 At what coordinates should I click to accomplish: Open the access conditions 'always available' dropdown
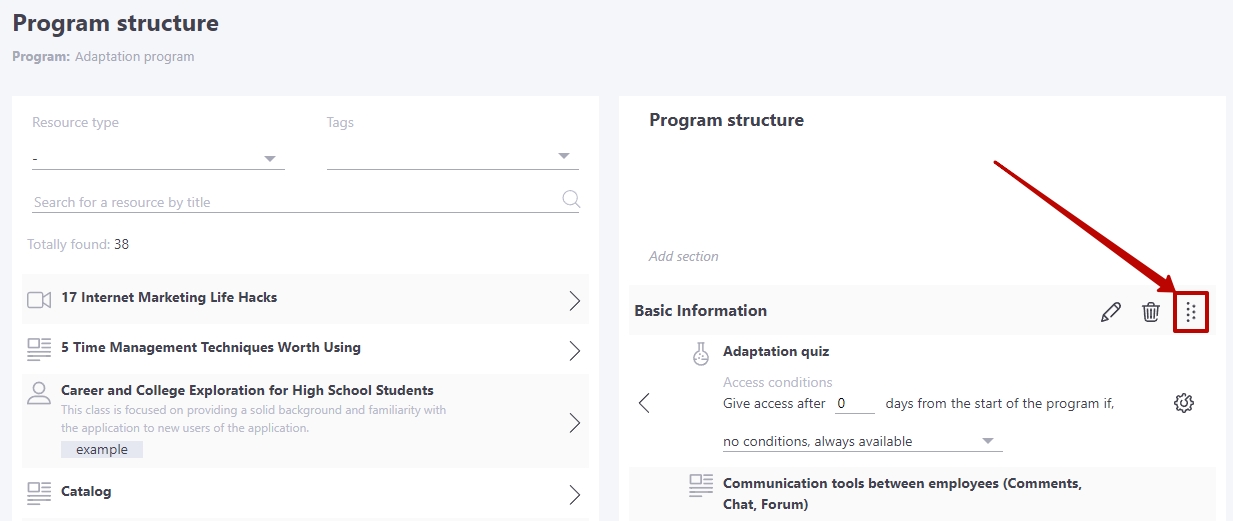(862, 441)
